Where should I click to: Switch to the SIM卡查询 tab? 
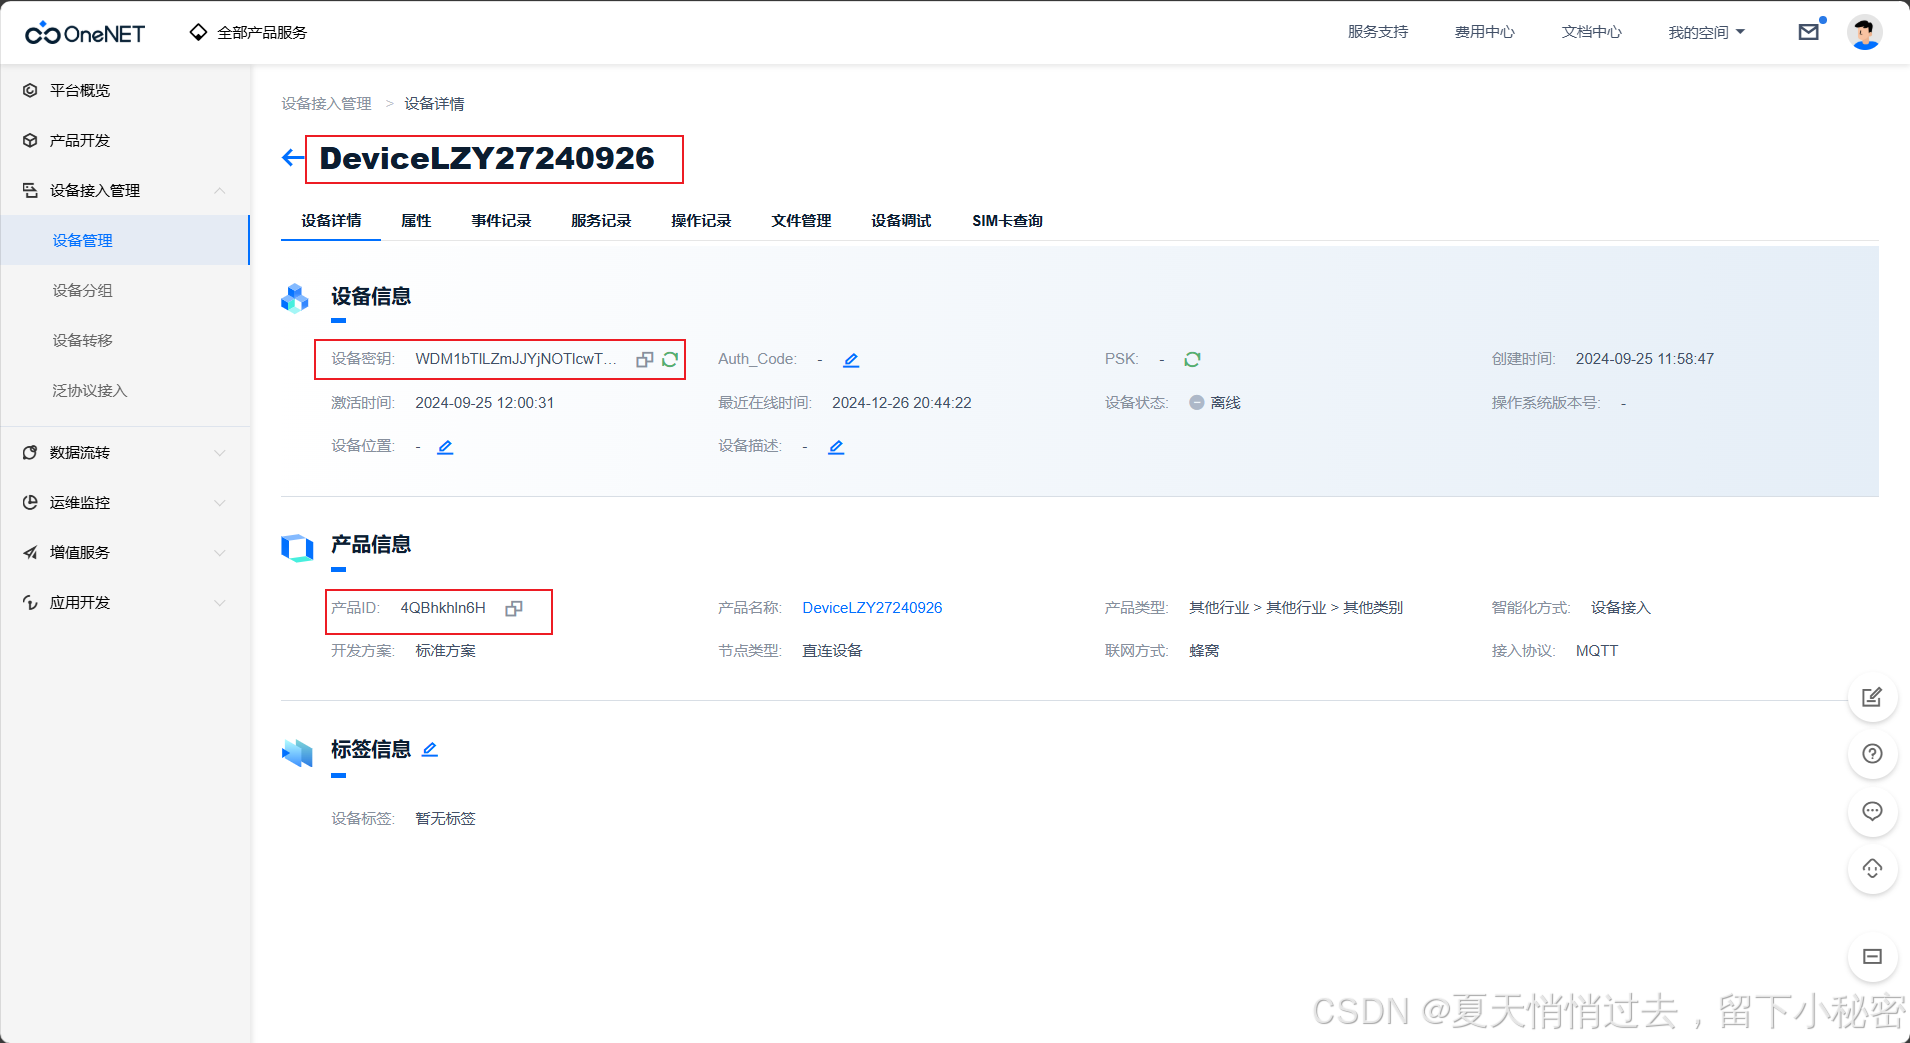(x=1007, y=221)
